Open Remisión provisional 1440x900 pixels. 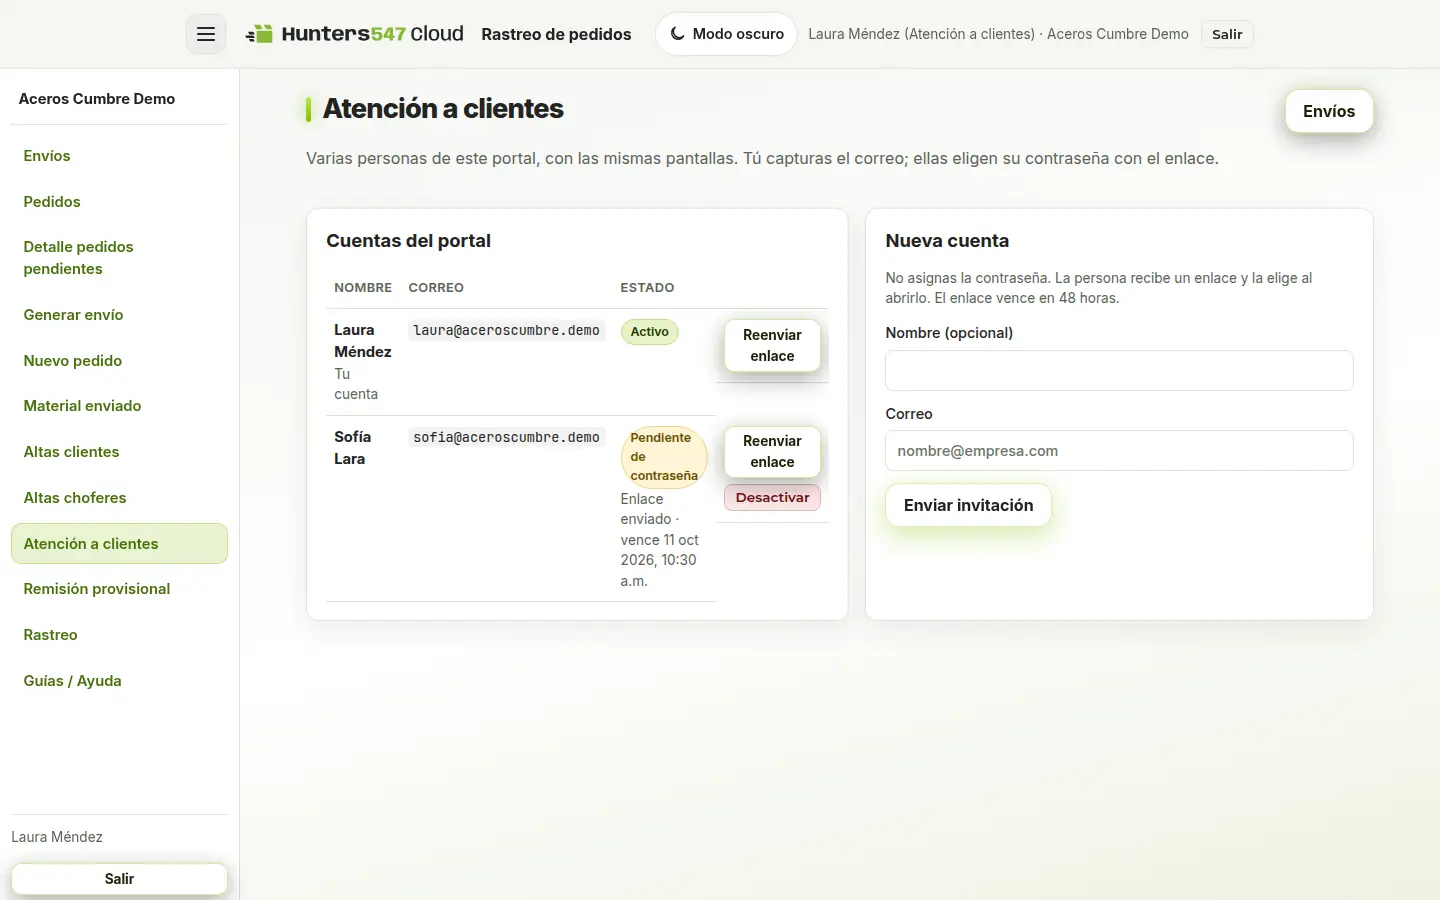tap(119, 589)
